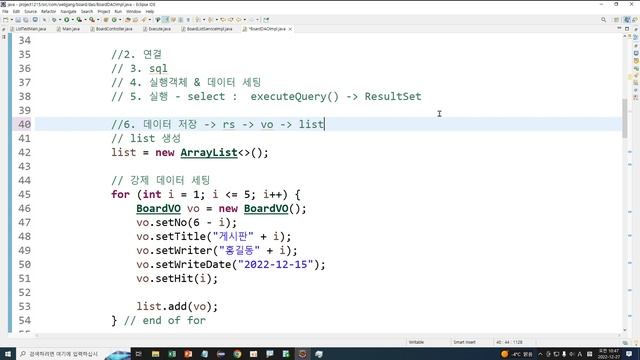
Task: Open the Run menu
Action: point(118,11)
